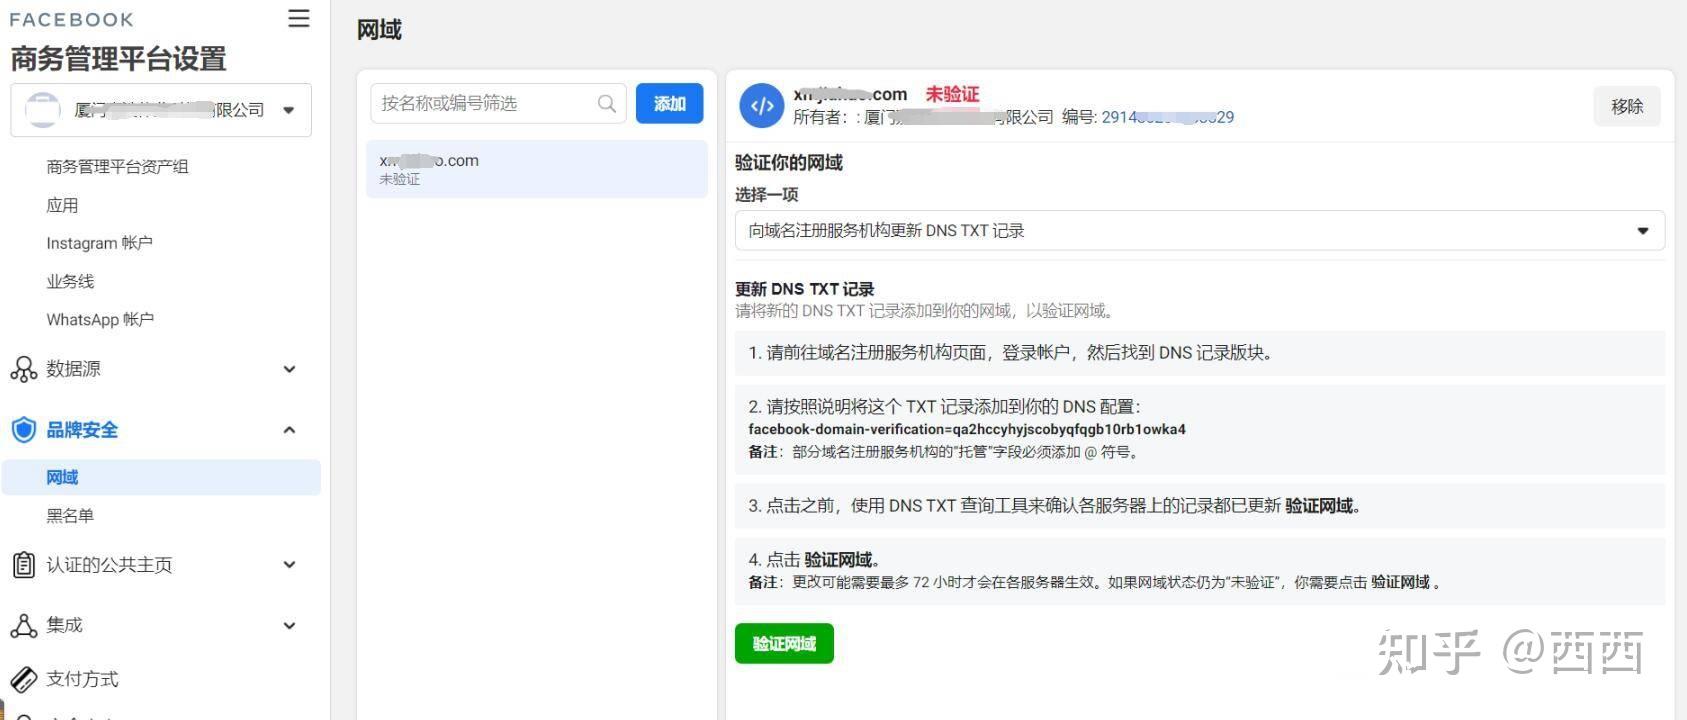
Task: Click the 支付方式 payment card icon
Action: click(24, 679)
